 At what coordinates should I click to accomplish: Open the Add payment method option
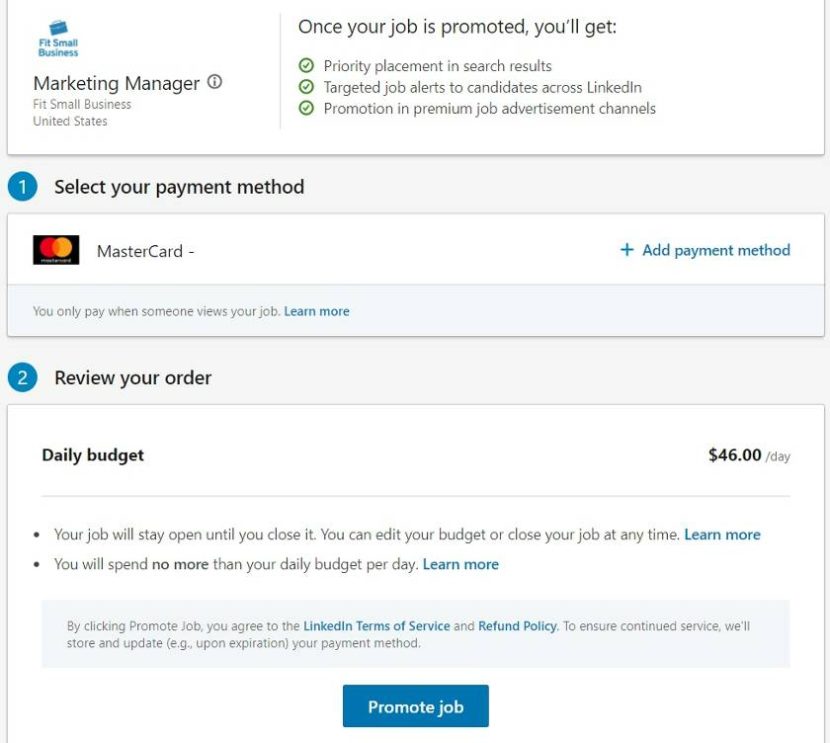705,249
